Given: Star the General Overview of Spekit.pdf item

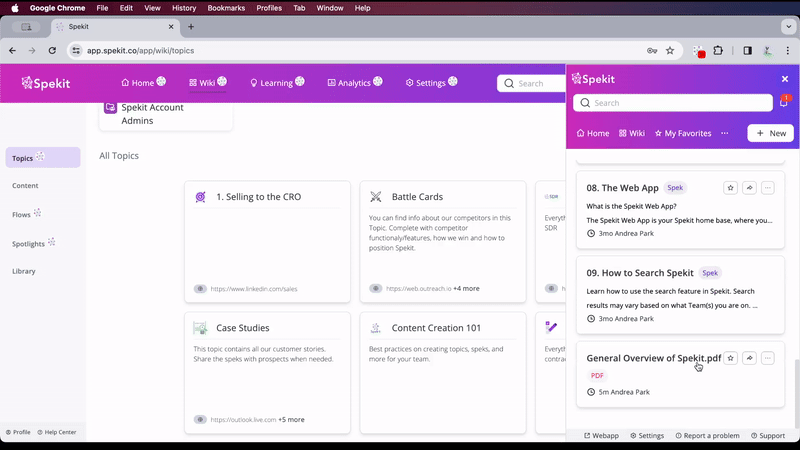Looking at the screenshot, I should [730, 358].
